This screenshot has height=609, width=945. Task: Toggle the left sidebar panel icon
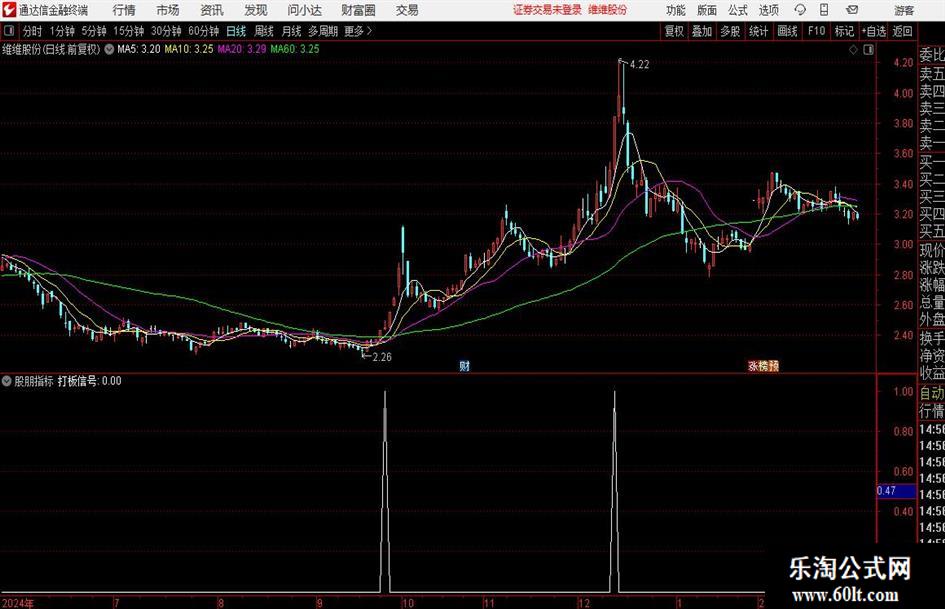8,31
